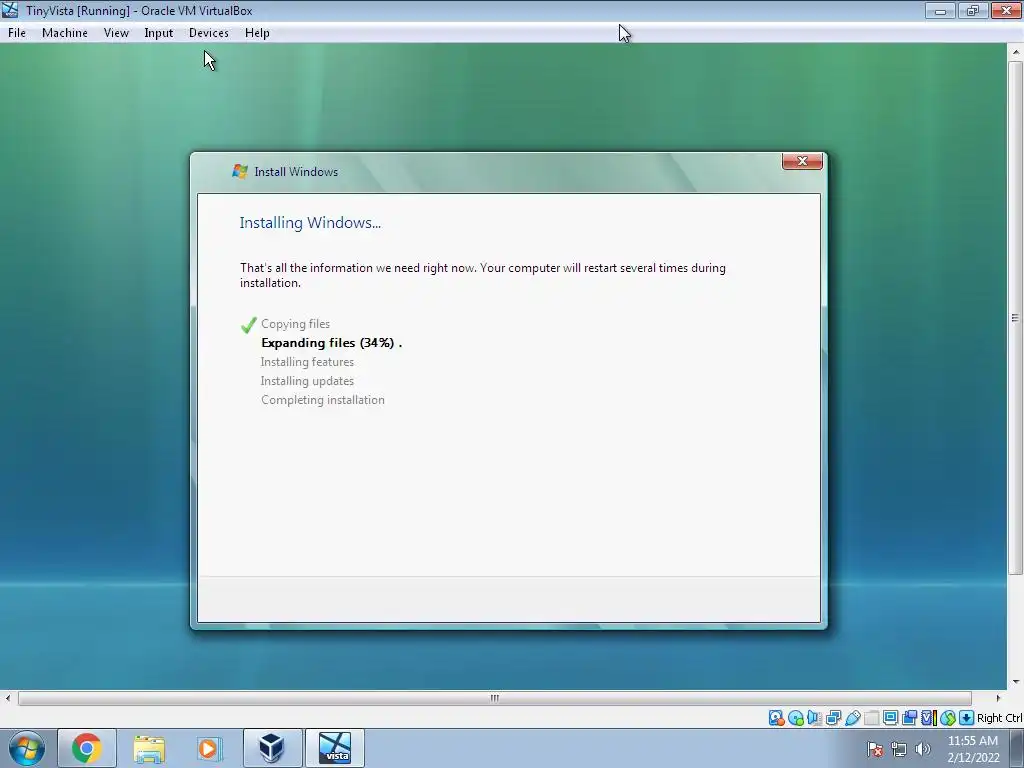Image resolution: width=1024 pixels, height=768 pixels.
Task: Click the horizontal scrollbar right arrow
Action: (x=997, y=698)
